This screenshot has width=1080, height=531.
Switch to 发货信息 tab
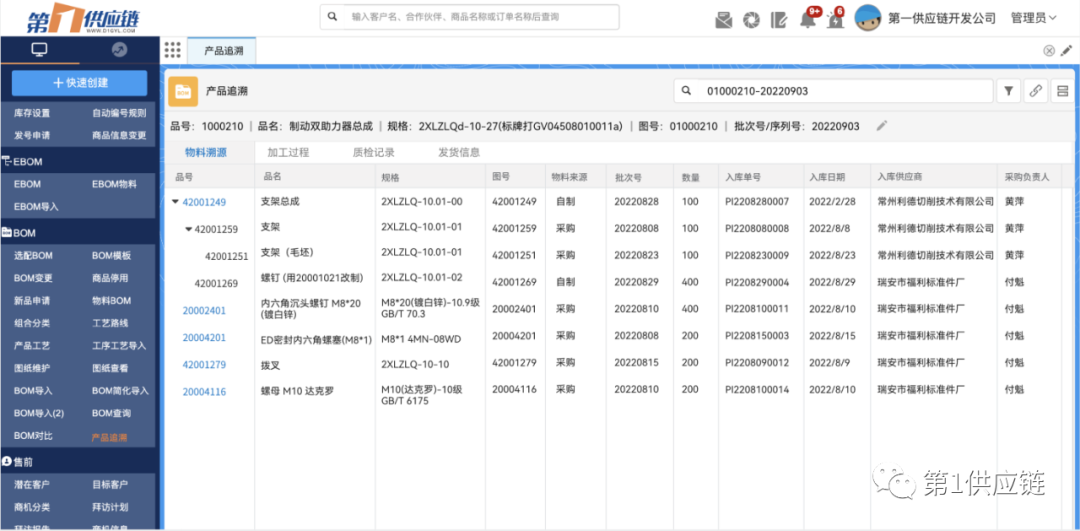click(x=459, y=152)
